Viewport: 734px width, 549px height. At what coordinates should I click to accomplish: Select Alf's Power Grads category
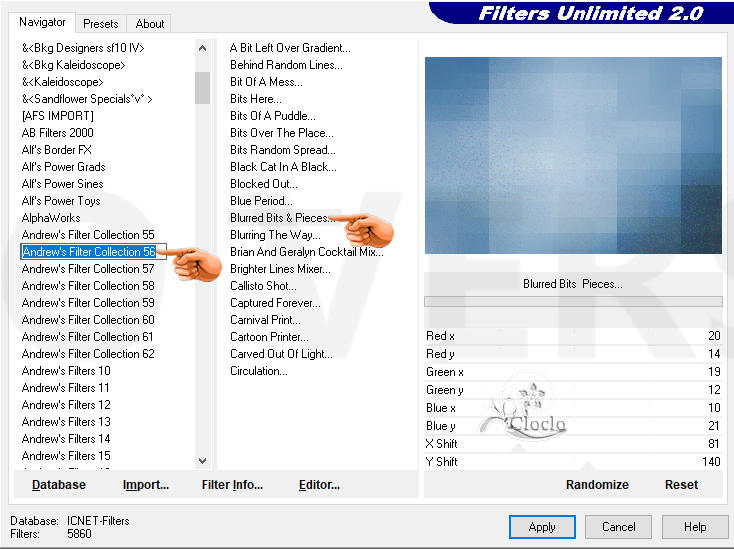tap(64, 167)
